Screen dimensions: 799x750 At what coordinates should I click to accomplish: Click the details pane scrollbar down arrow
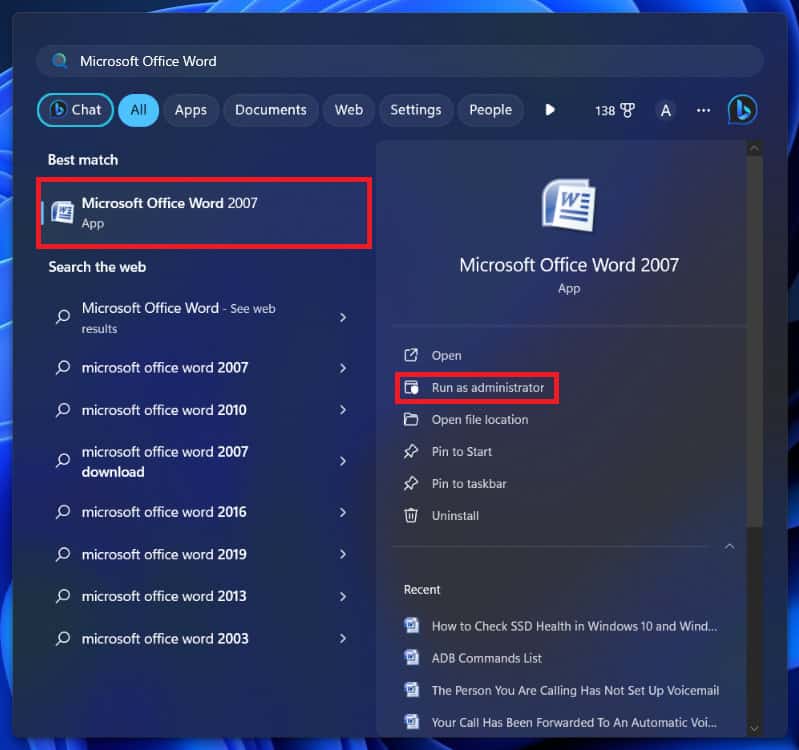[755, 729]
